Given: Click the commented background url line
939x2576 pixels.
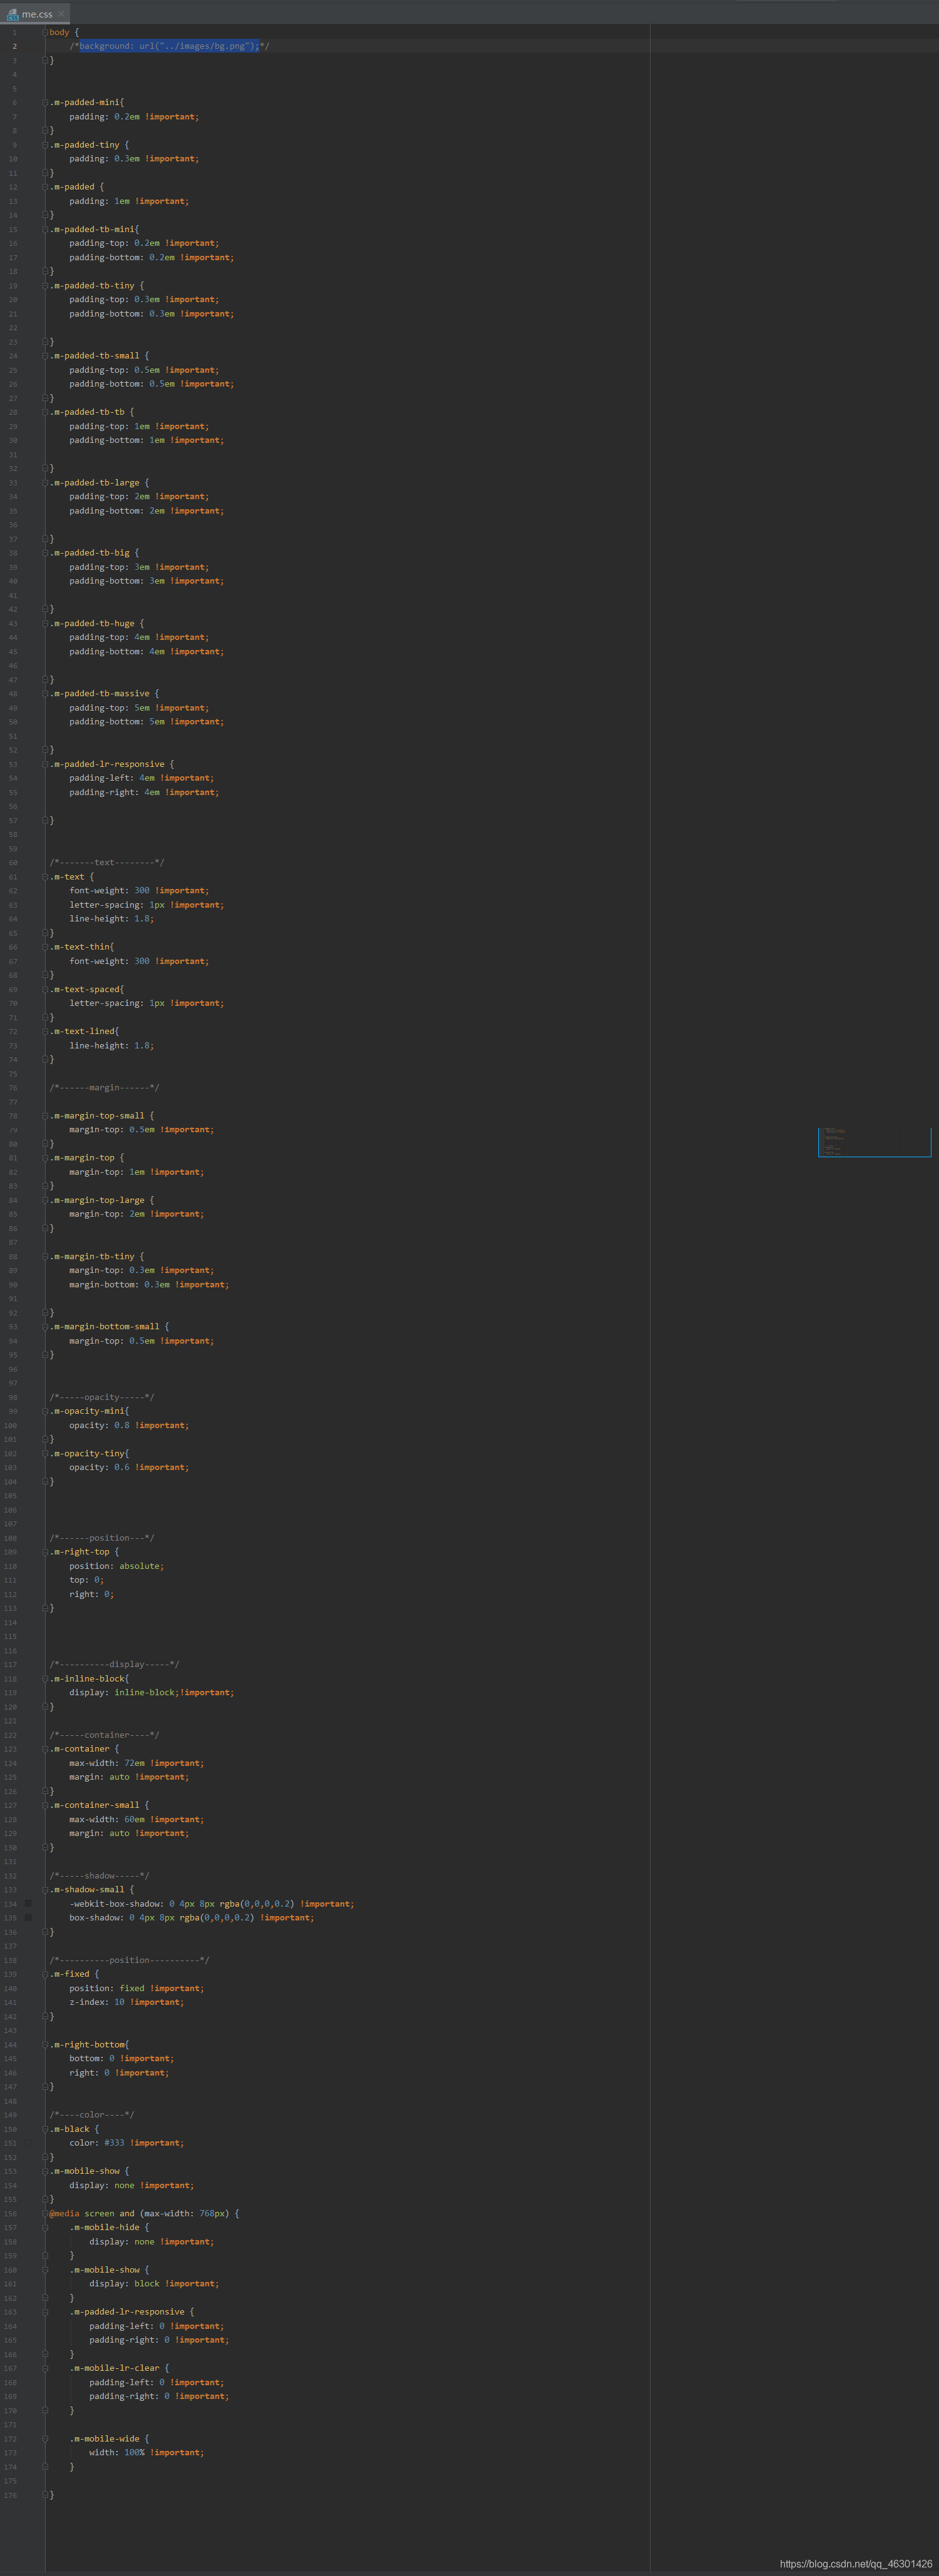Looking at the screenshot, I should pos(169,46).
